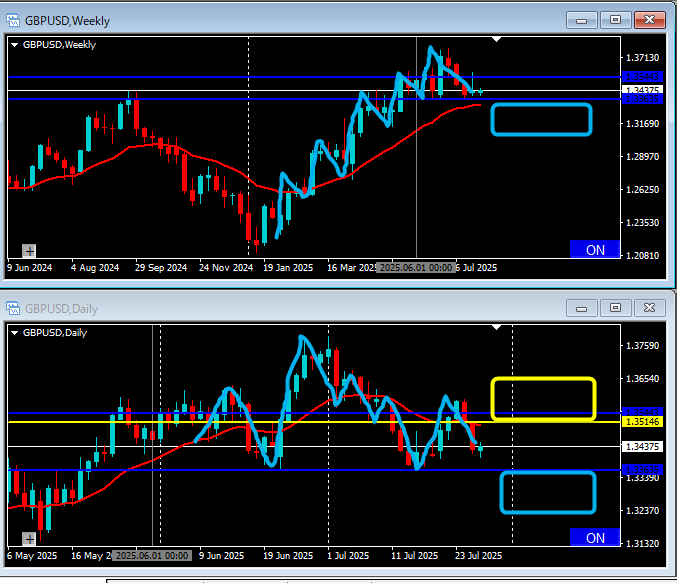Click the 1.26250 price scale value in the Weekly chart
This screenshot has height=583, width=677.
[642, 190]
